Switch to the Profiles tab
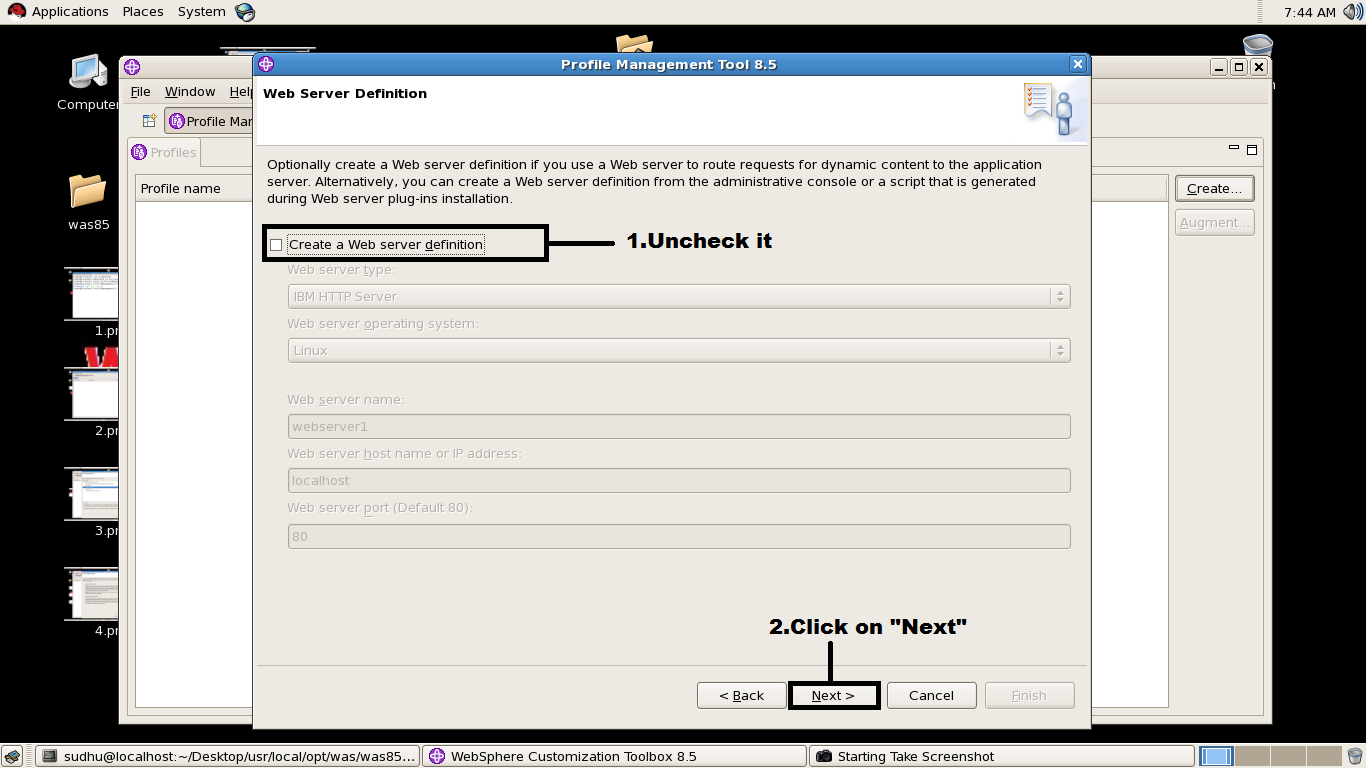1366x768 pixels. coord(163,152)
